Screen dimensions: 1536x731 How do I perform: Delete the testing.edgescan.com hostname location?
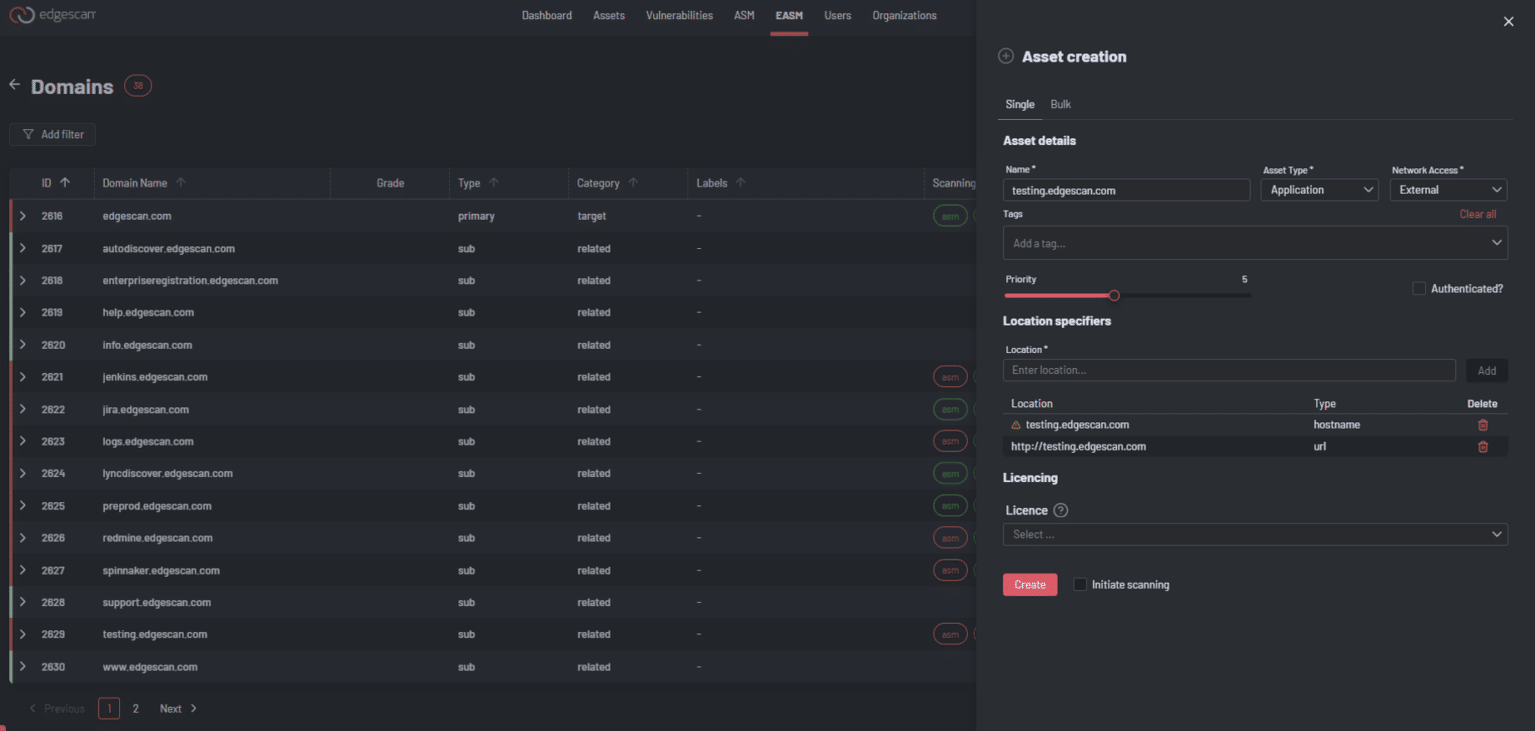coord(1482,425)
